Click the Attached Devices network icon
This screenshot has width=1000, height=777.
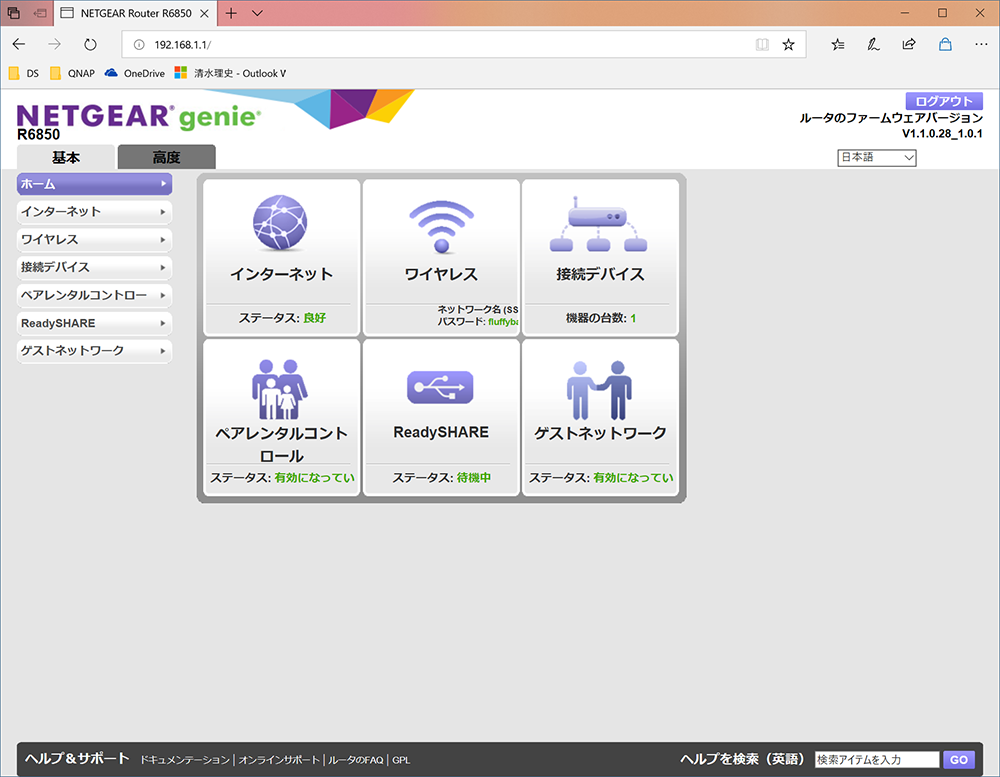pyautogui.click(x=600, y=226)
